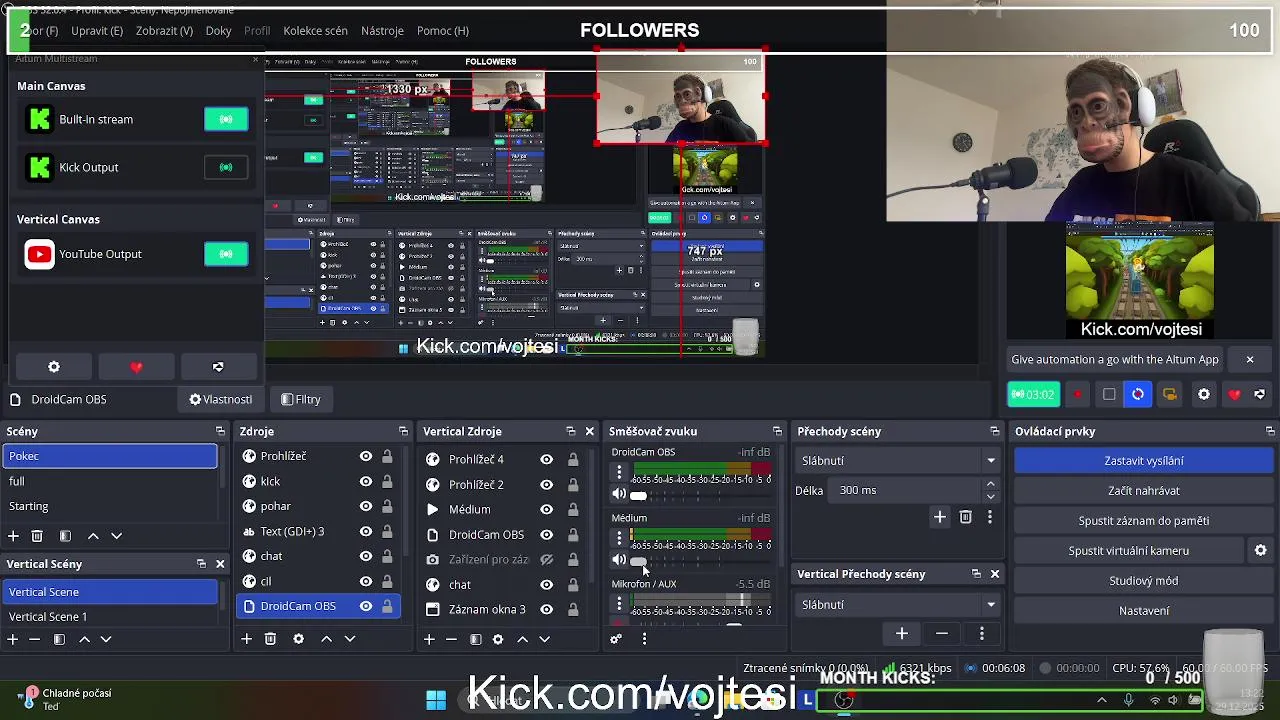Increase Délka duration with up arrow
1280x720 pixels.
coord(990,485)
